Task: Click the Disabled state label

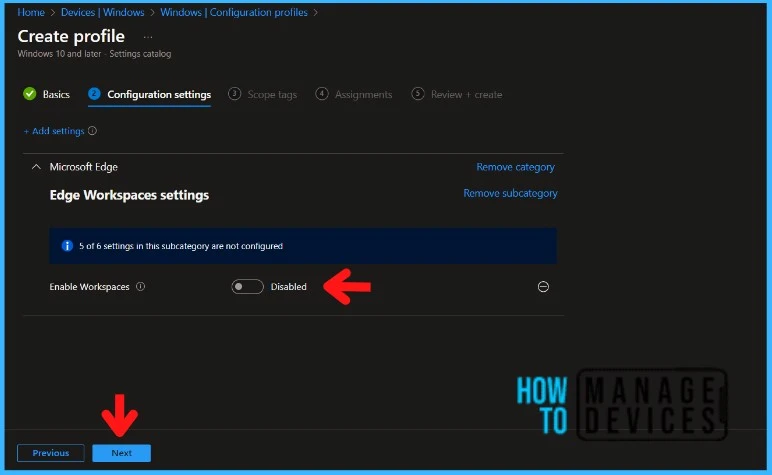Action: 289,286
